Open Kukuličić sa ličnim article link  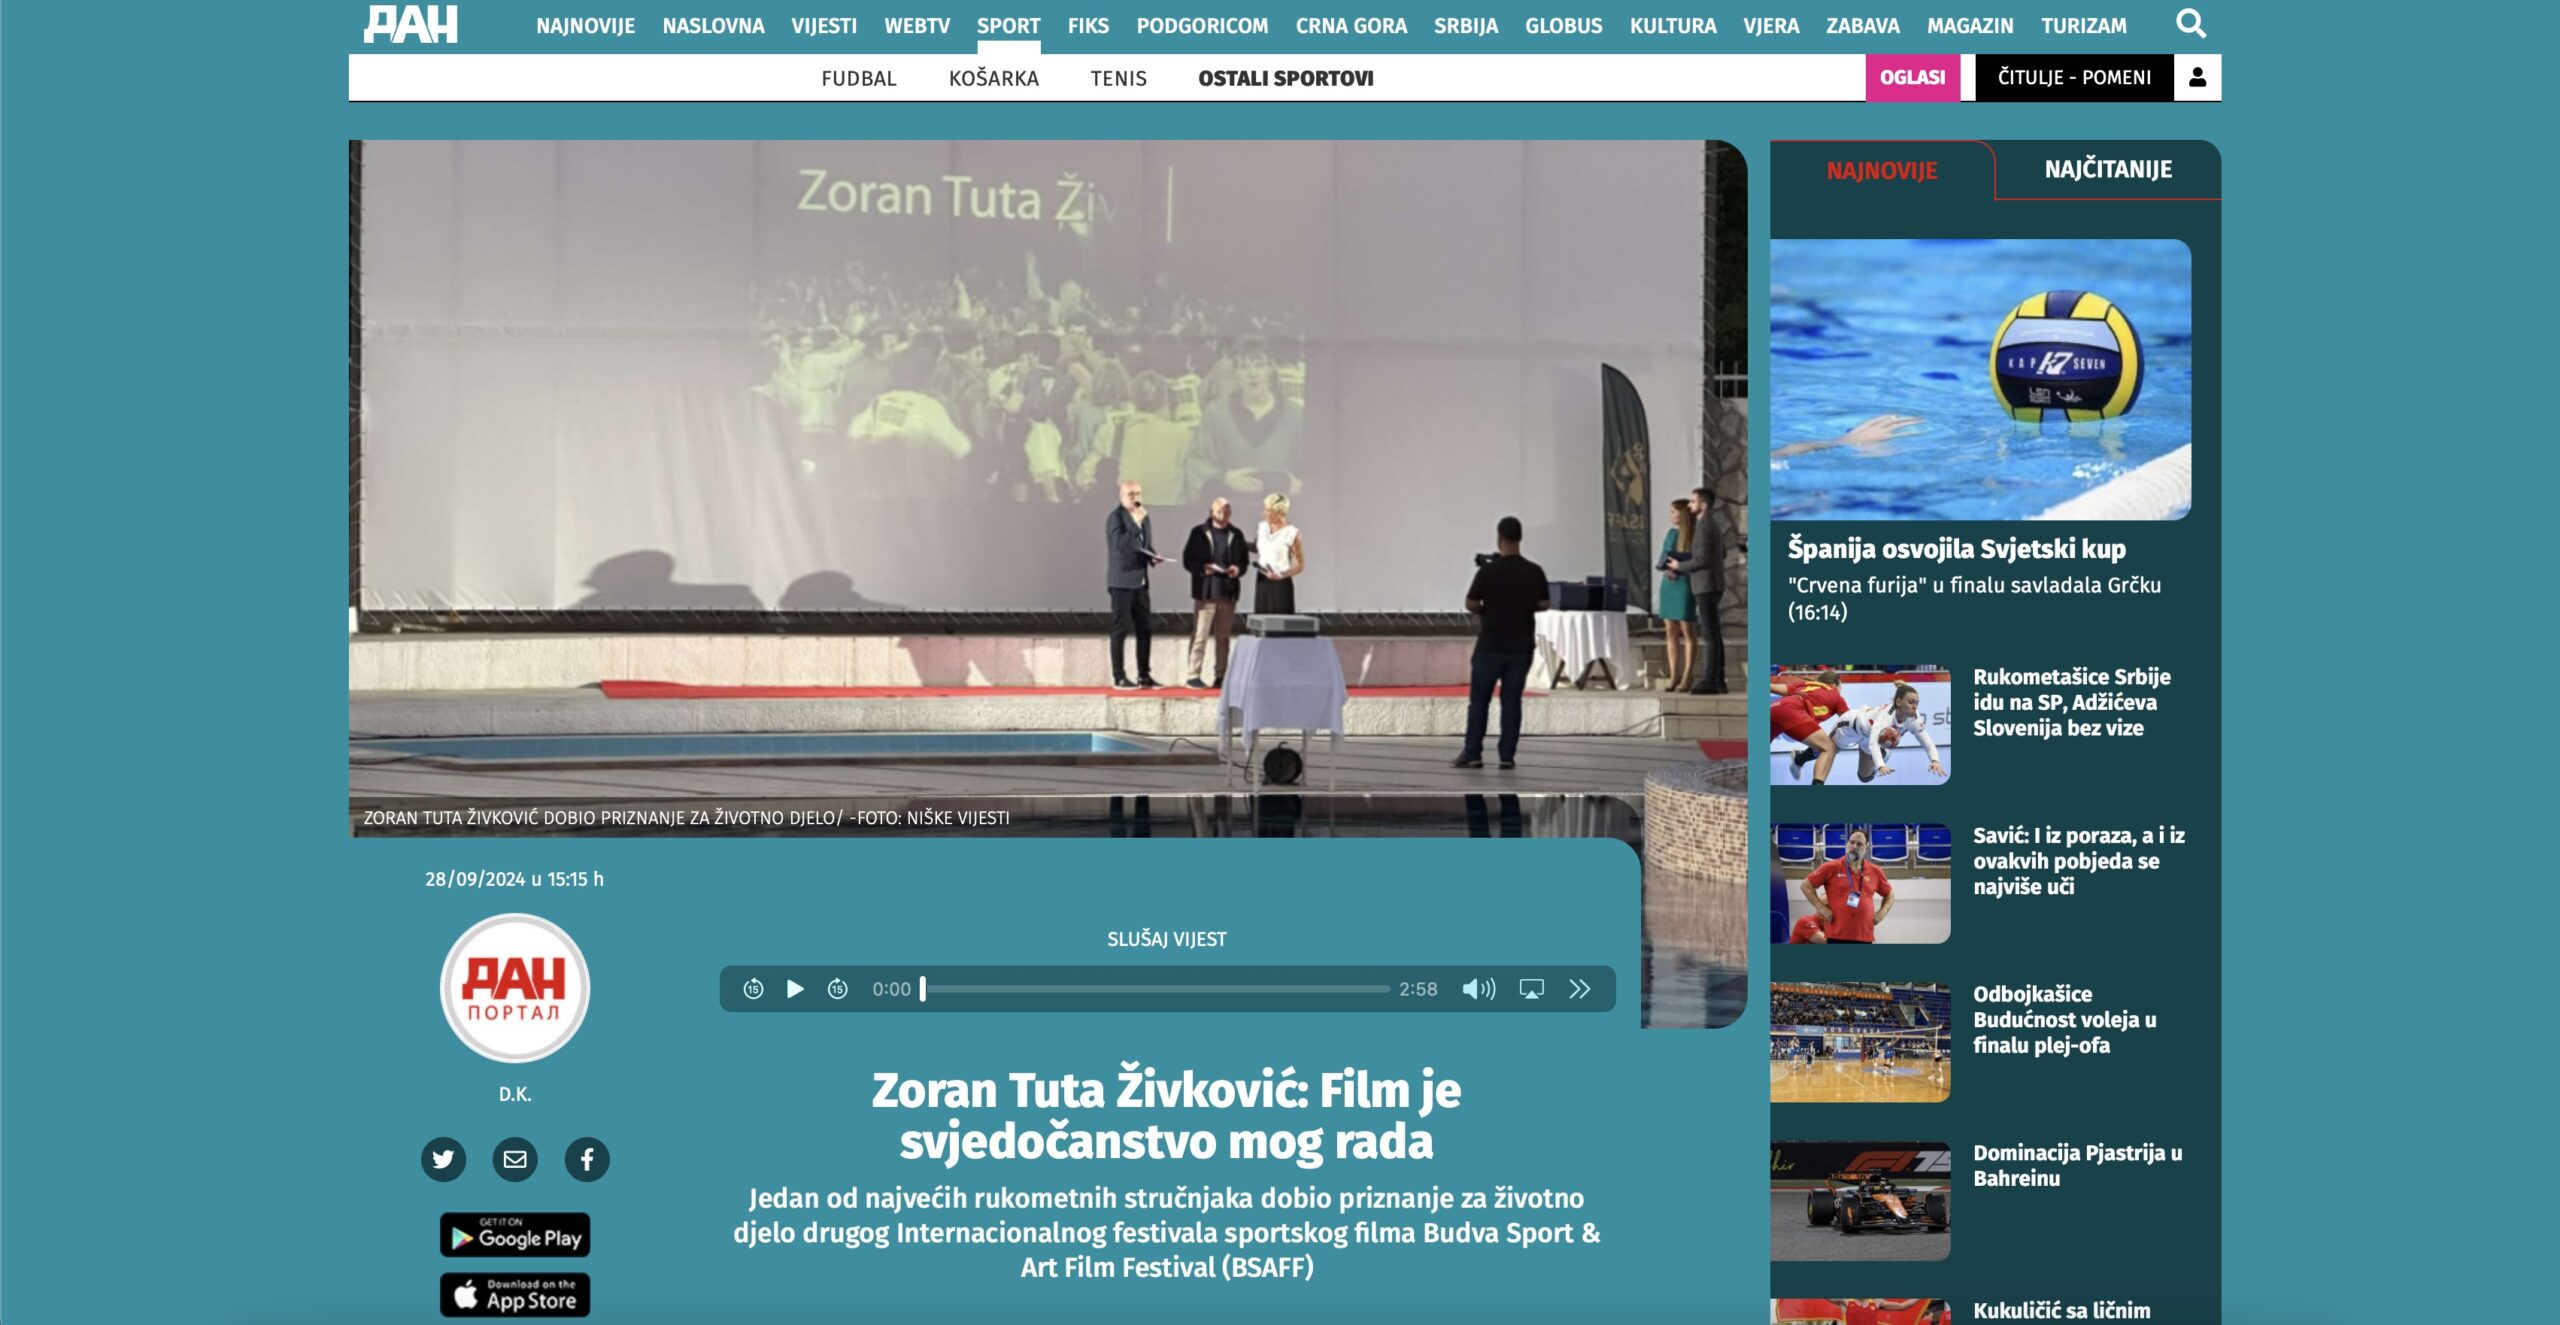[x=2061, y=1310]
